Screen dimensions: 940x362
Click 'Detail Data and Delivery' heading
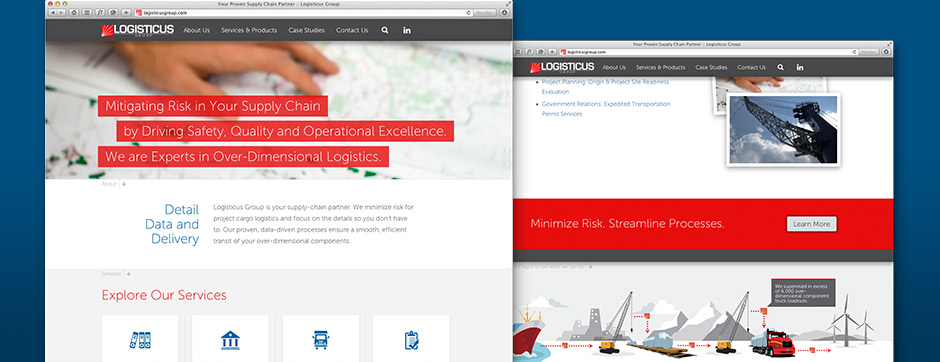coord(172,224)
